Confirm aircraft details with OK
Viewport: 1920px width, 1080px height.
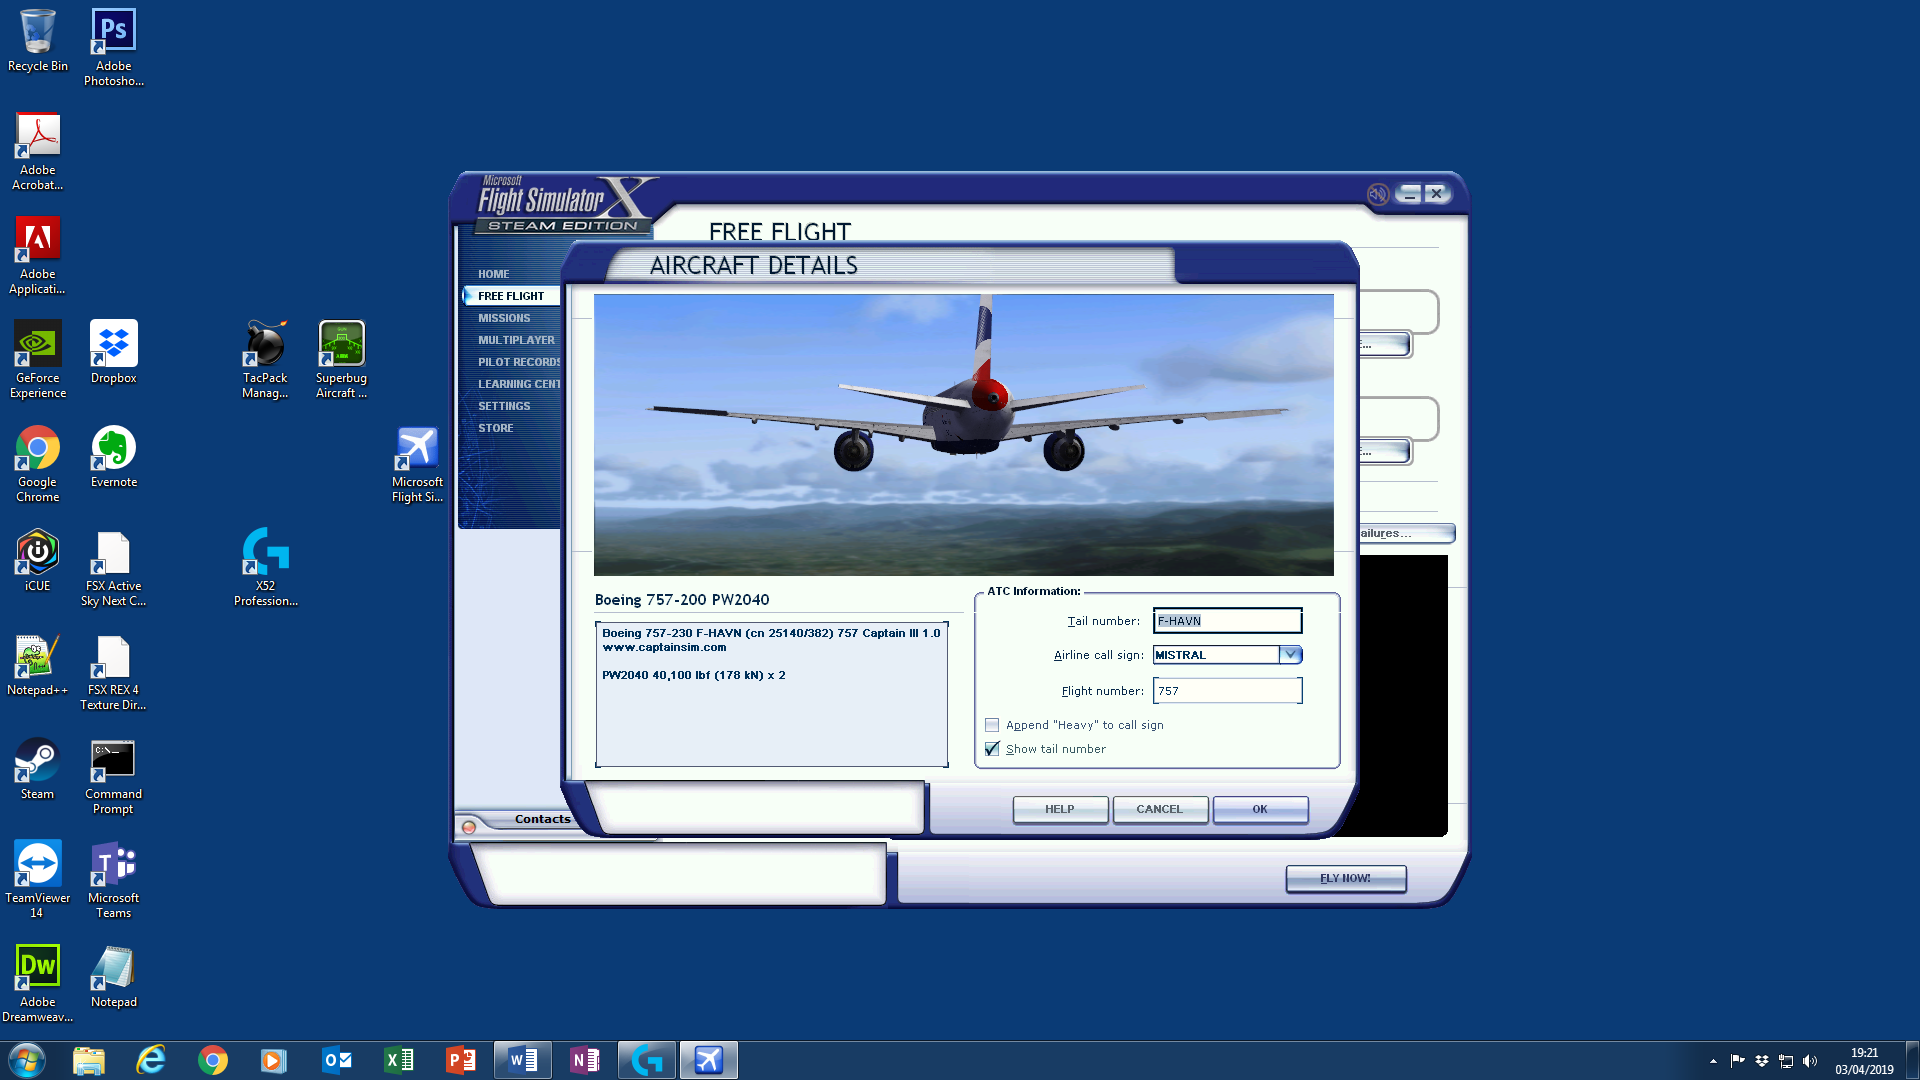point(1259,810)
